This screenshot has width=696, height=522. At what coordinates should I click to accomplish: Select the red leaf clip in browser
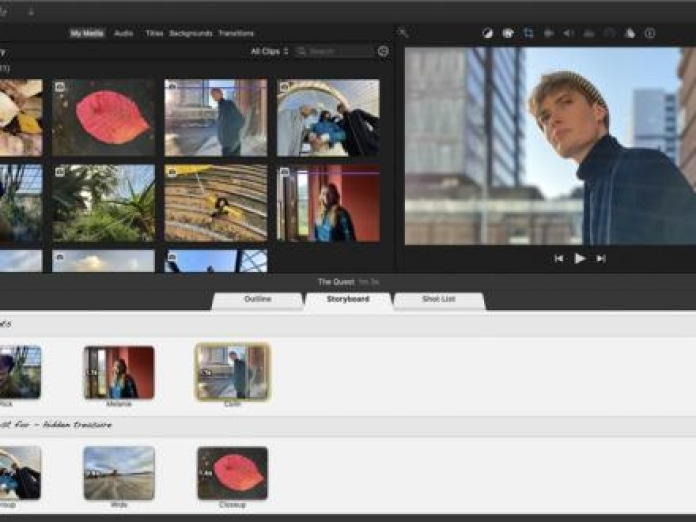coord(104,118)
